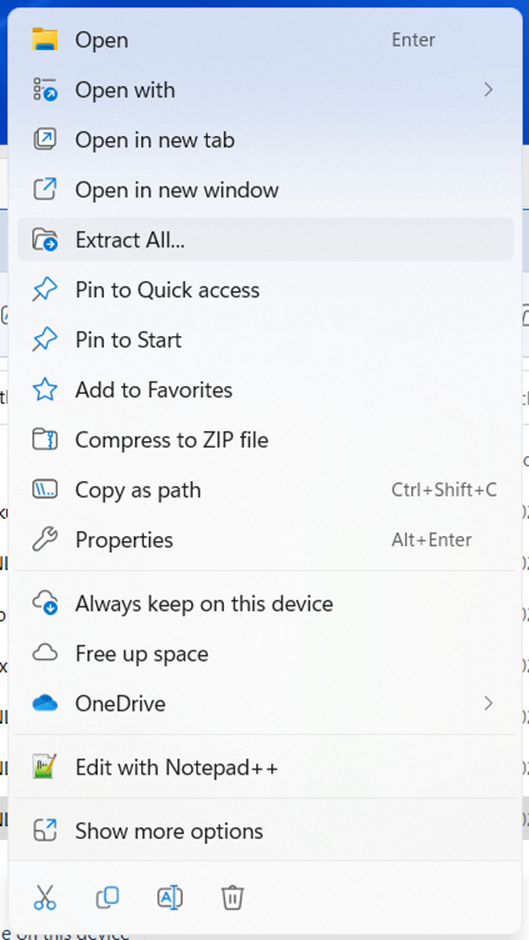Click the cloud download icon beside Always keep on this device
Screen dimensions: 529x940
[44, 603]
